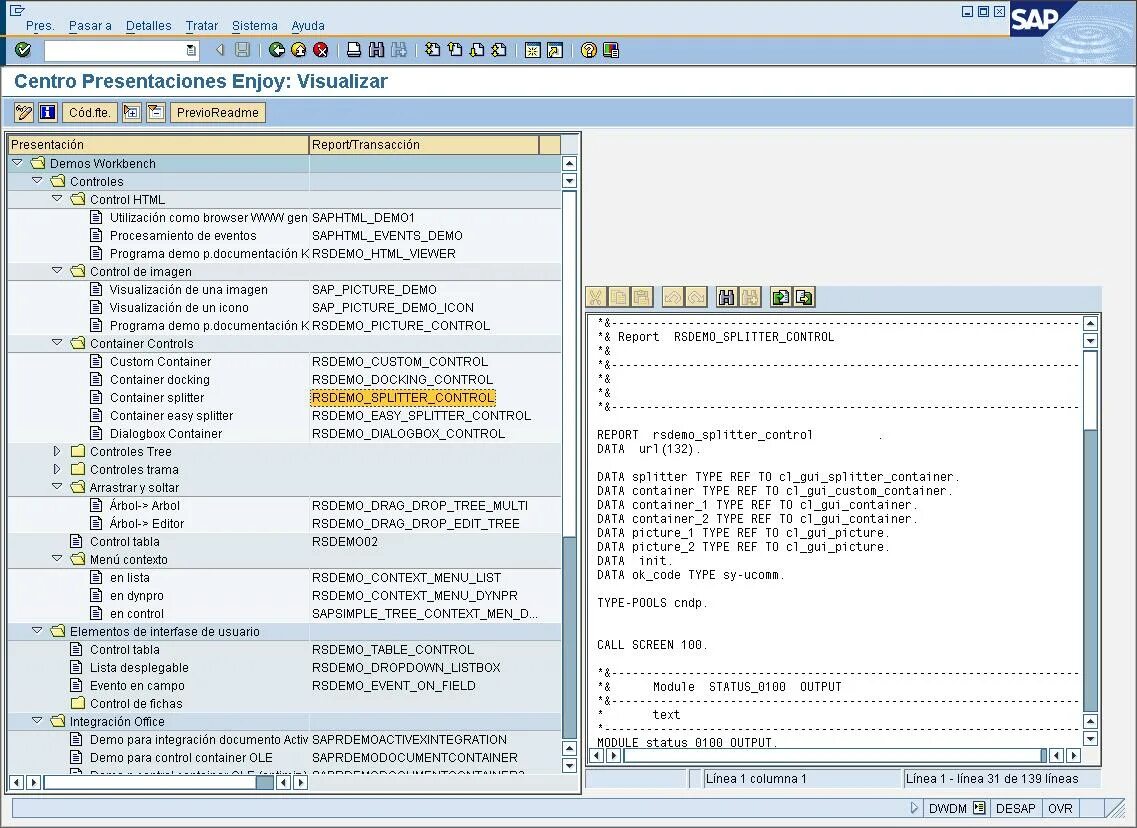The width and height of the screenshot is (1137, 828).
Task: Open the Tratar menu
Action: click(x=202, y=25)
